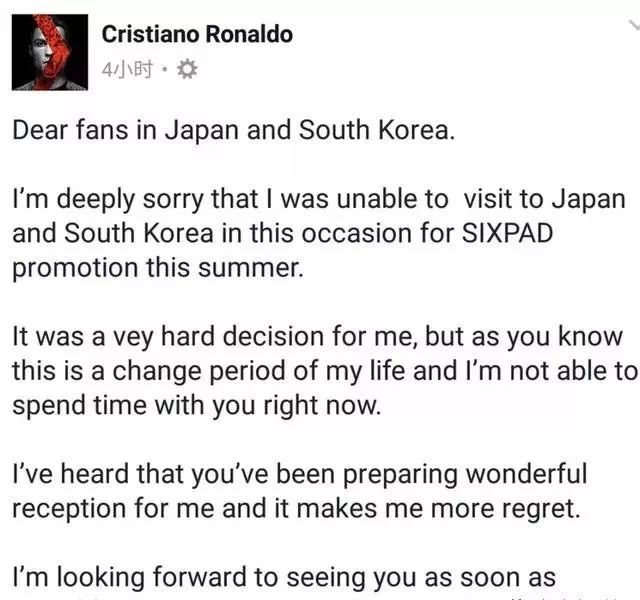Open the Cristiano Ronaldo name link
The height and width of the screenshot is (600, 640).
(x=198, y=34)
